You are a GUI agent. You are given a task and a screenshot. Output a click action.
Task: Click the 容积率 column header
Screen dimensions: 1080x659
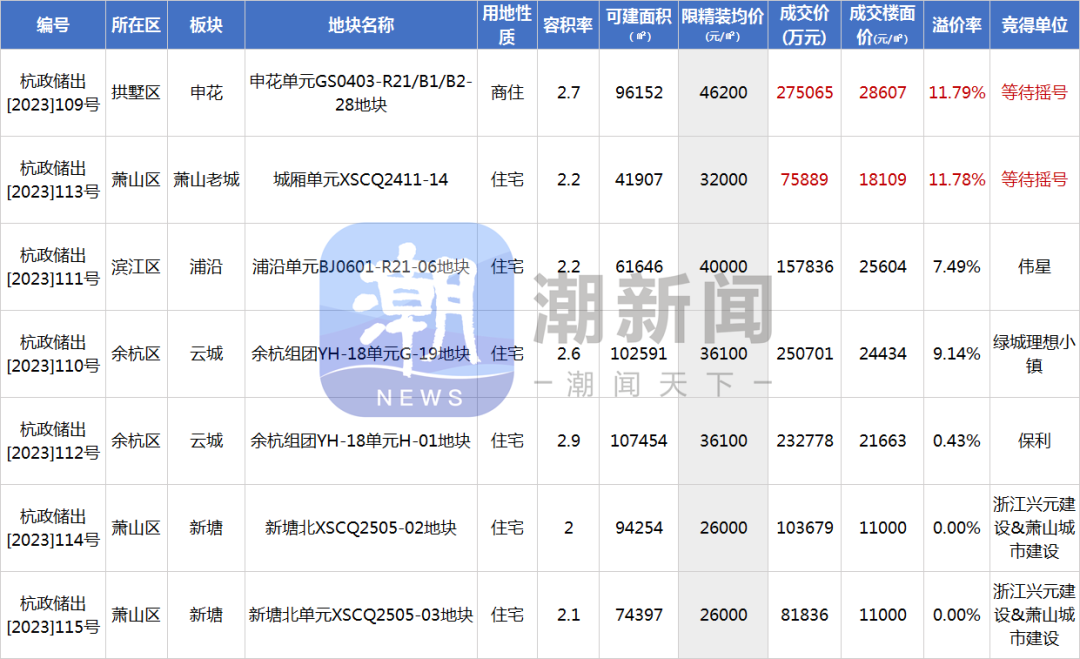[x=568, y=25]
